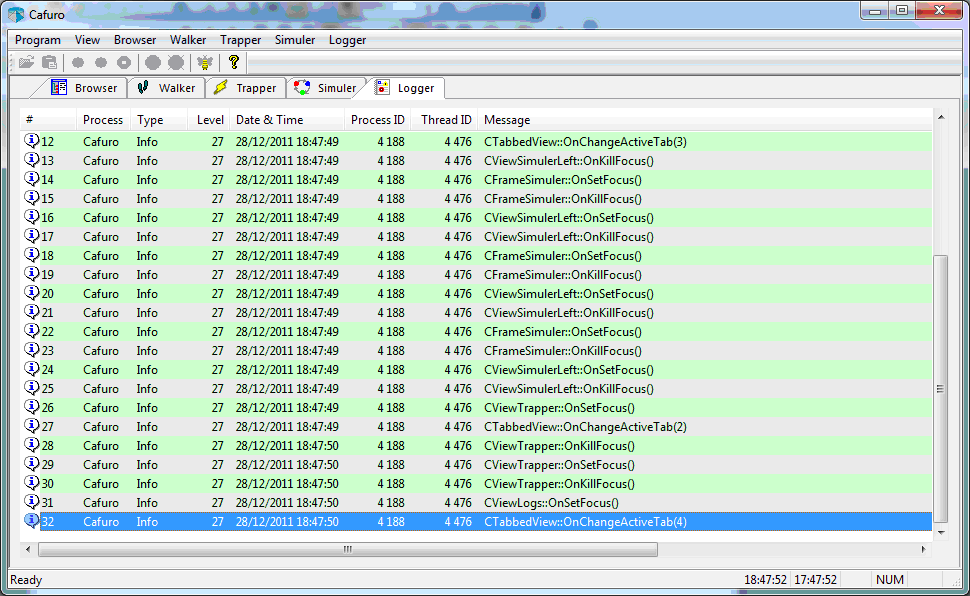Open the Trapper tab
This screenshot has width=970, height=596.
[246, 88]
